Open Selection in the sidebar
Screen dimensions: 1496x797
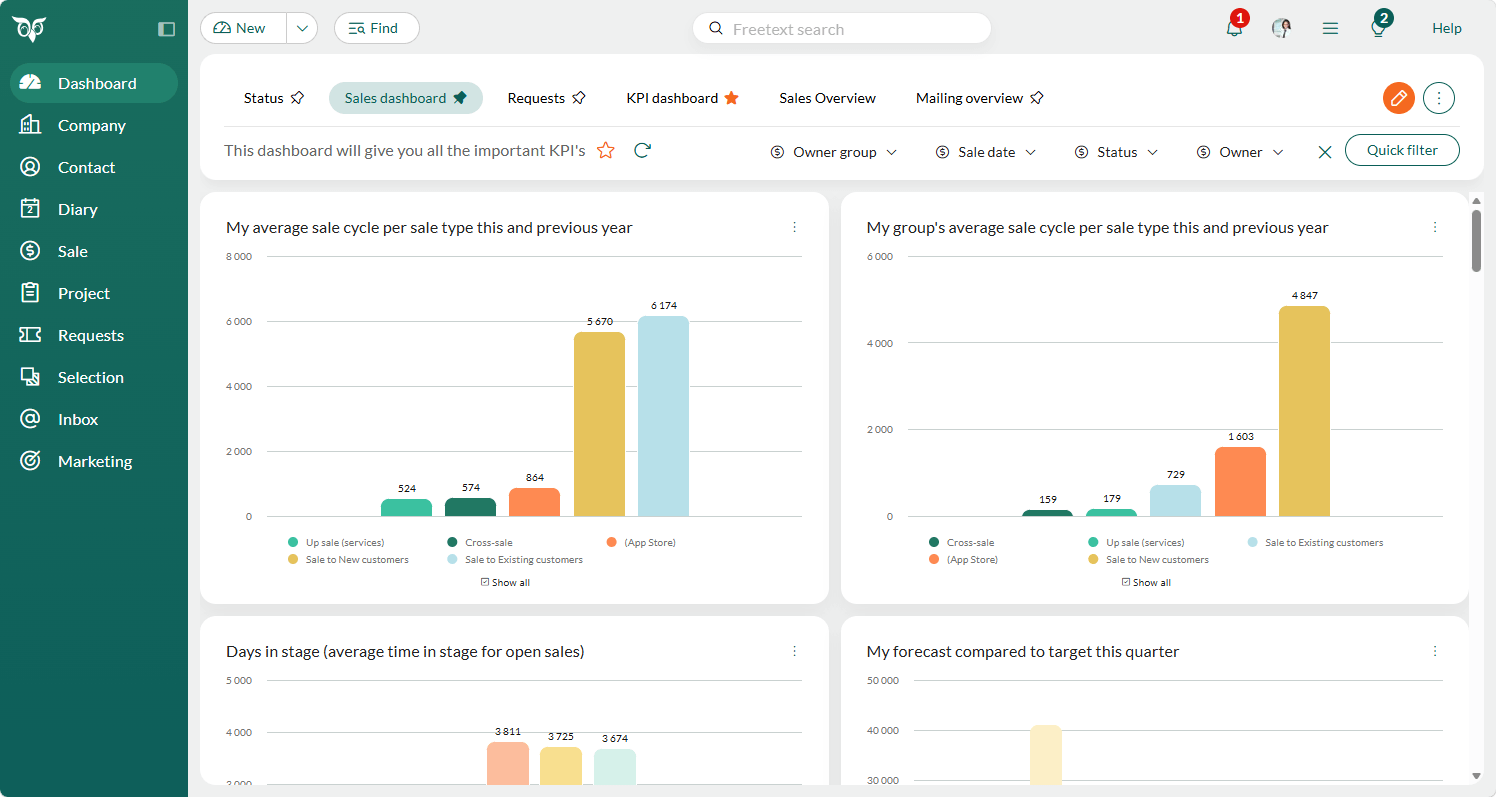94,377
